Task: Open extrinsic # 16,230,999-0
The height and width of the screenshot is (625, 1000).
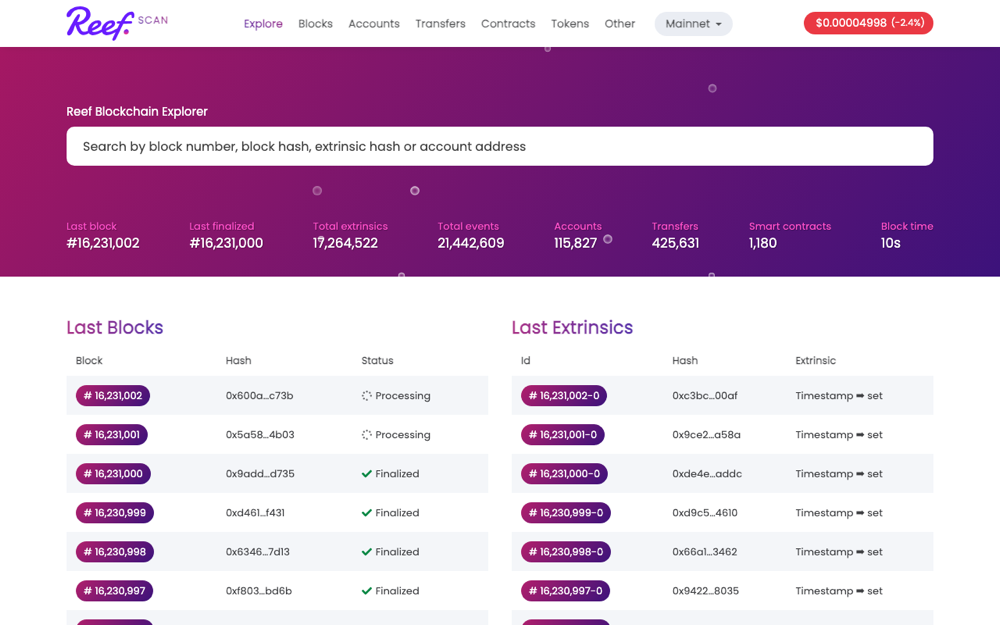Action: coord(566,513)
